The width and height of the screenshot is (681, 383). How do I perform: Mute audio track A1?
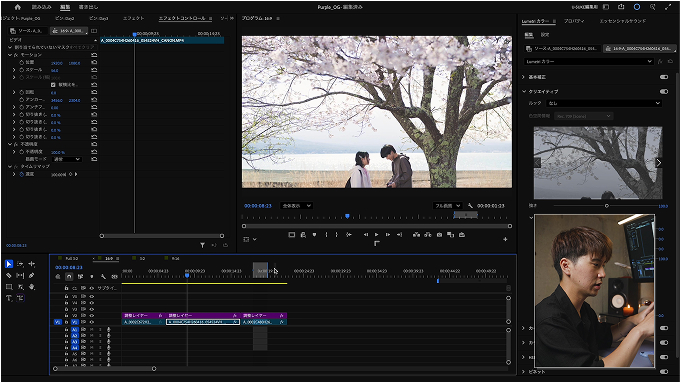[x=92, y=330]
